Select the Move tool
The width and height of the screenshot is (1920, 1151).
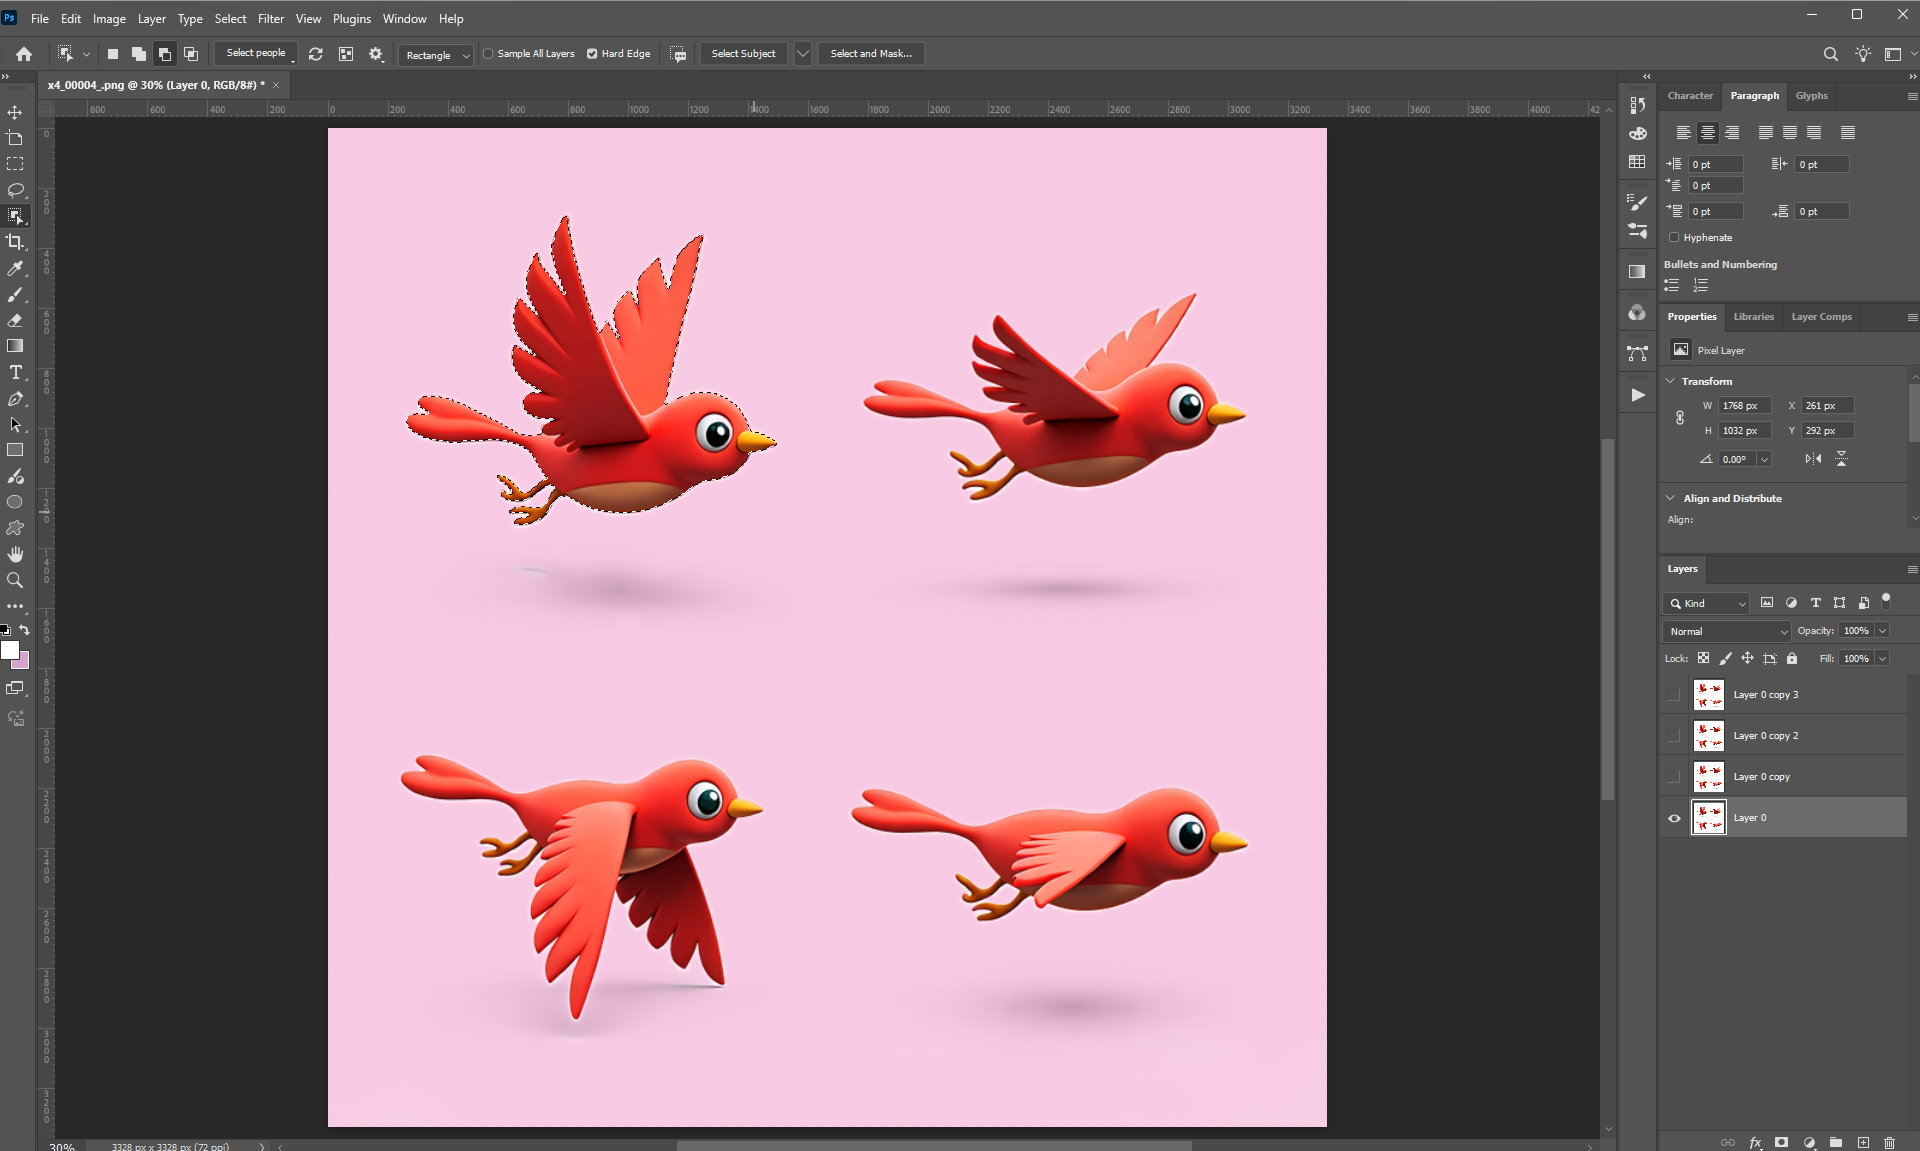tap(15, 112)
